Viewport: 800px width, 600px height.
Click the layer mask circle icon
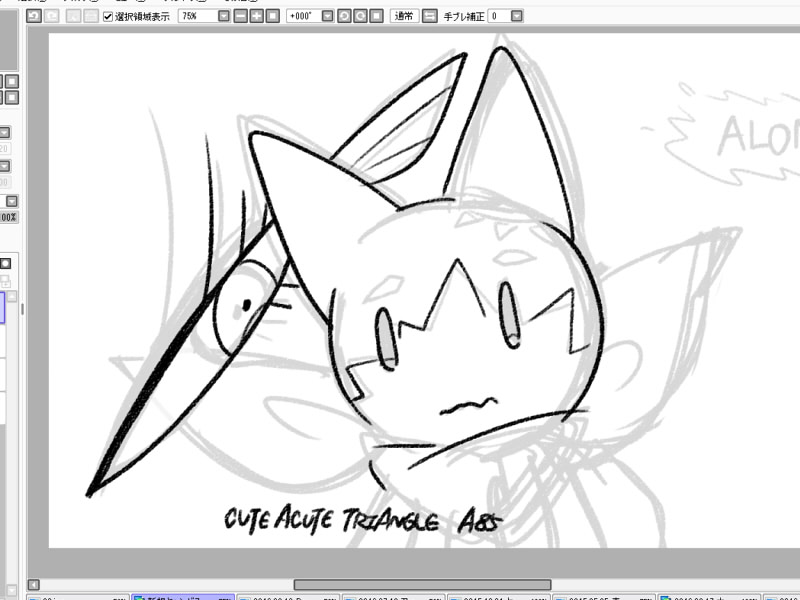(x=5, y=263)
